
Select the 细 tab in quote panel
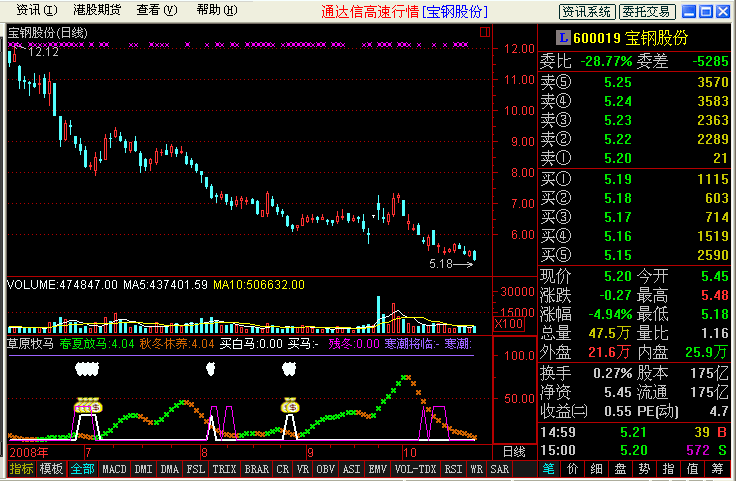596,469
